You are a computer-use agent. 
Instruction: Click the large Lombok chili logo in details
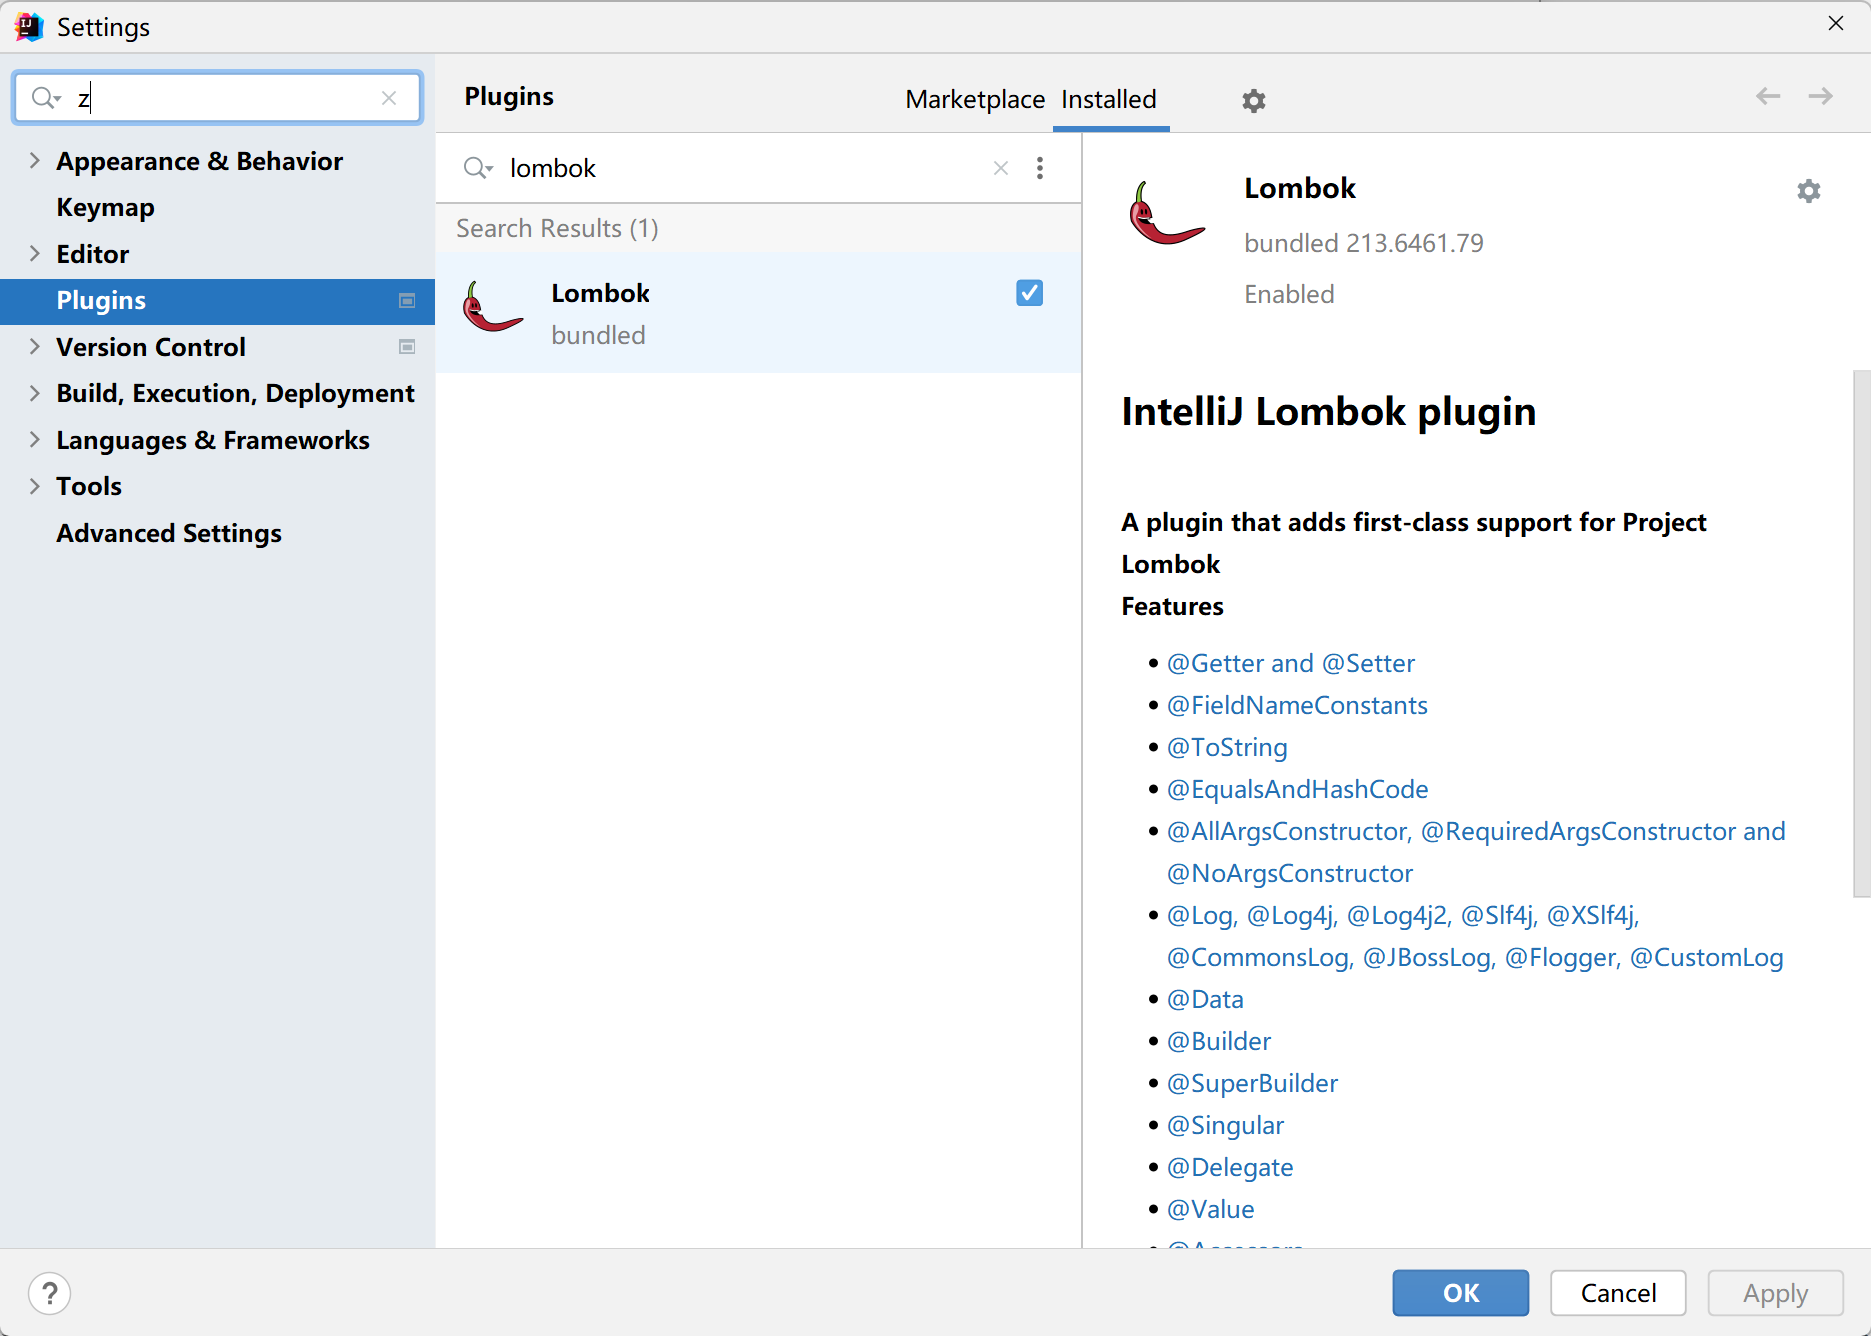(x=1166, y=212)
